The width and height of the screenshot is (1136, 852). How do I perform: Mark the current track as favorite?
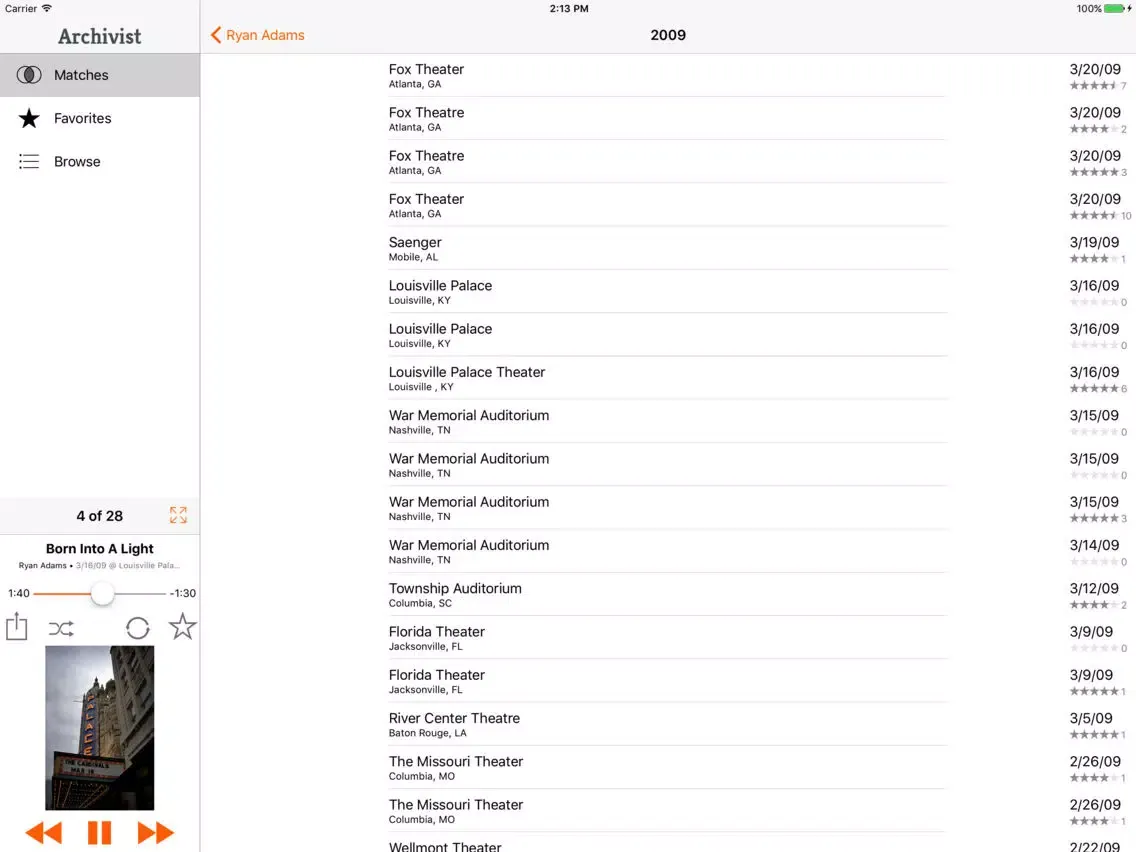[x=183, y=627]
